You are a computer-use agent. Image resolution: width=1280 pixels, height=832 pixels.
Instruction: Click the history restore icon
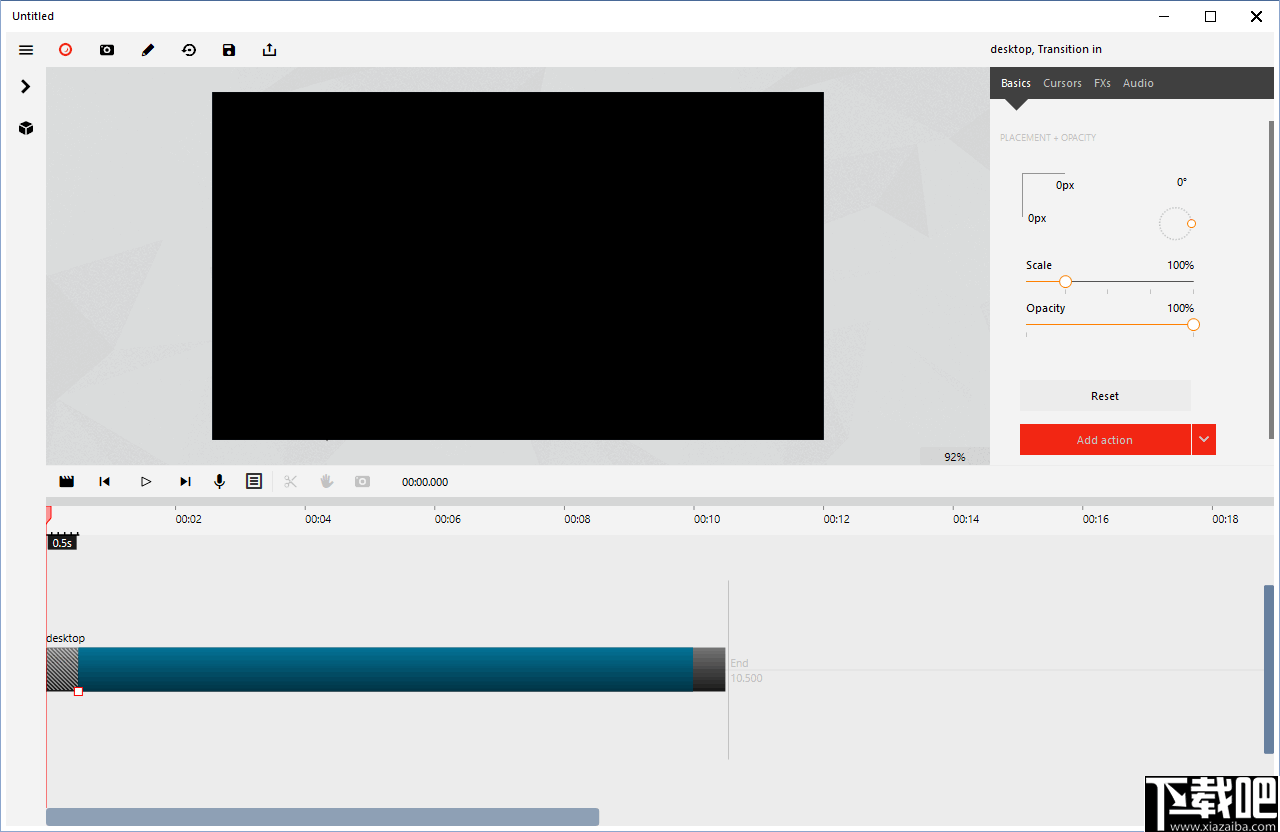pyautogui.click(x=189, y=50)
